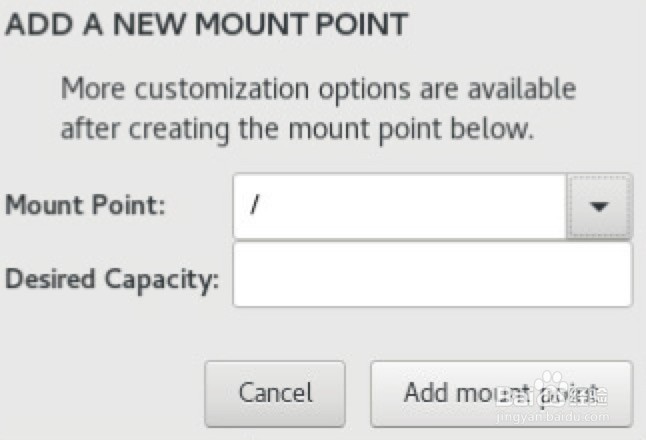Show mount point choices via combo box arrow
The image size is (646, 440).
pos(600,207)
